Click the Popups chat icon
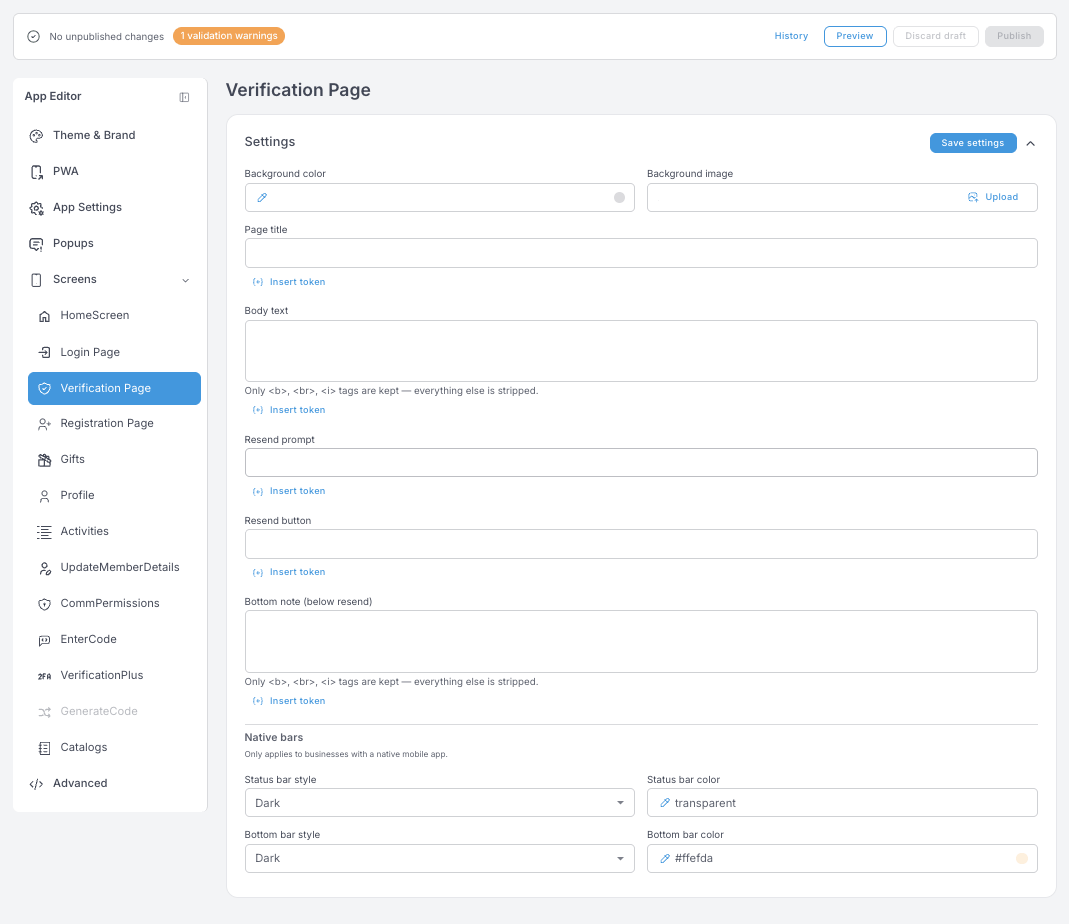The image size is (1069, 924). pyautogui.click(x=36, y=244)
